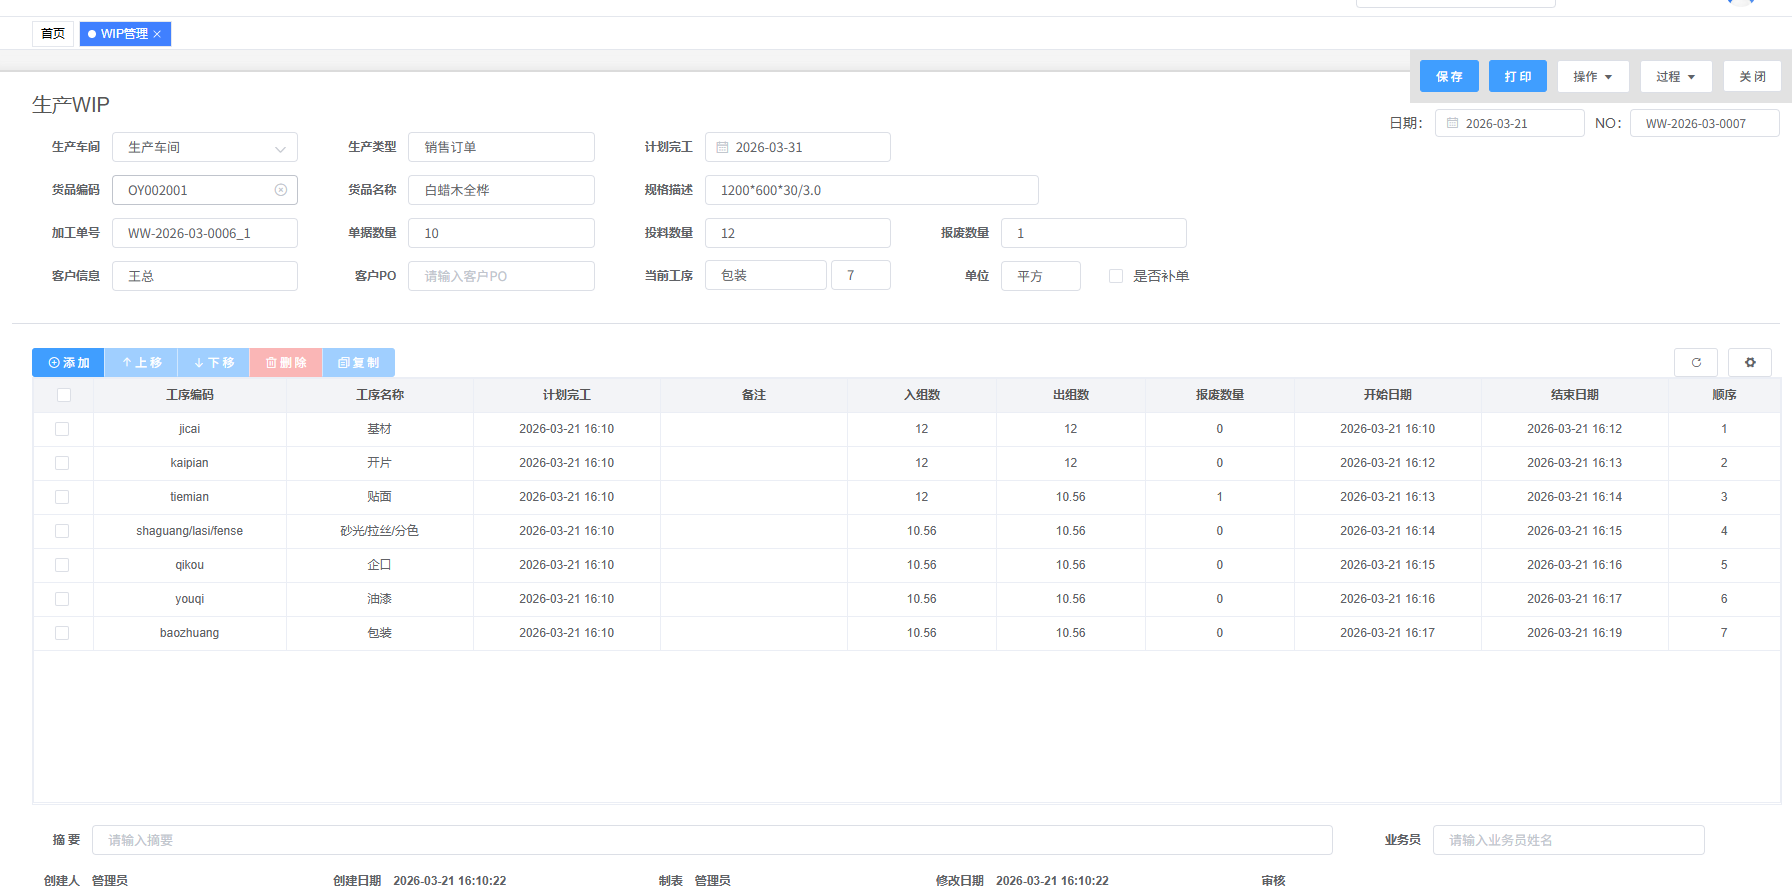
Task: Open the 过程 dropdown menu
Action: (1675, 76)
